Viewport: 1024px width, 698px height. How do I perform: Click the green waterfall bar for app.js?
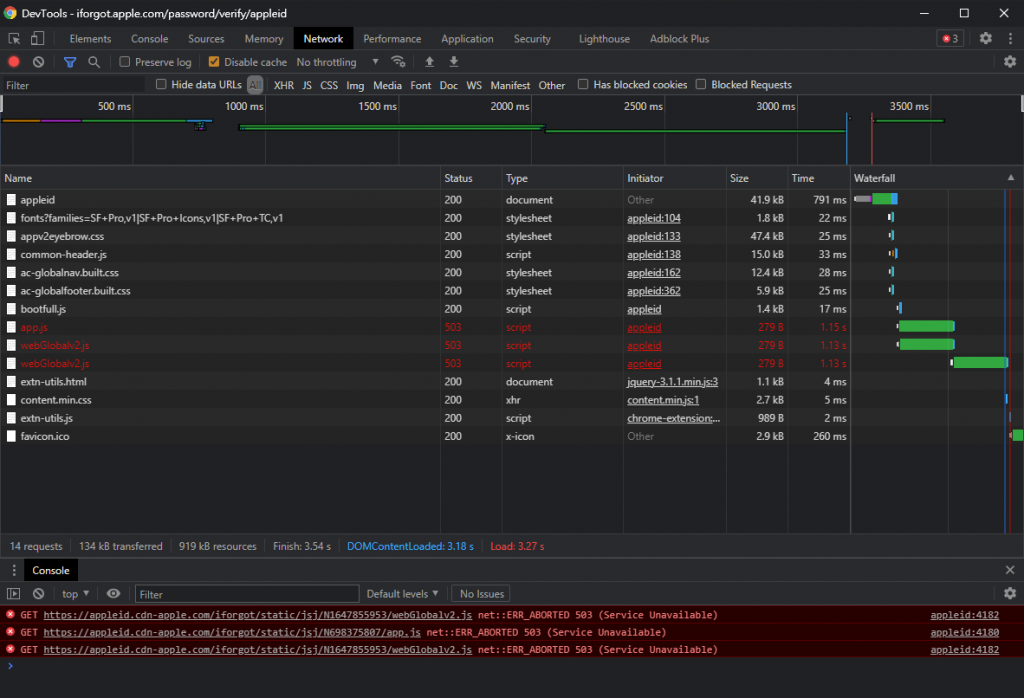tap(927, 326)
